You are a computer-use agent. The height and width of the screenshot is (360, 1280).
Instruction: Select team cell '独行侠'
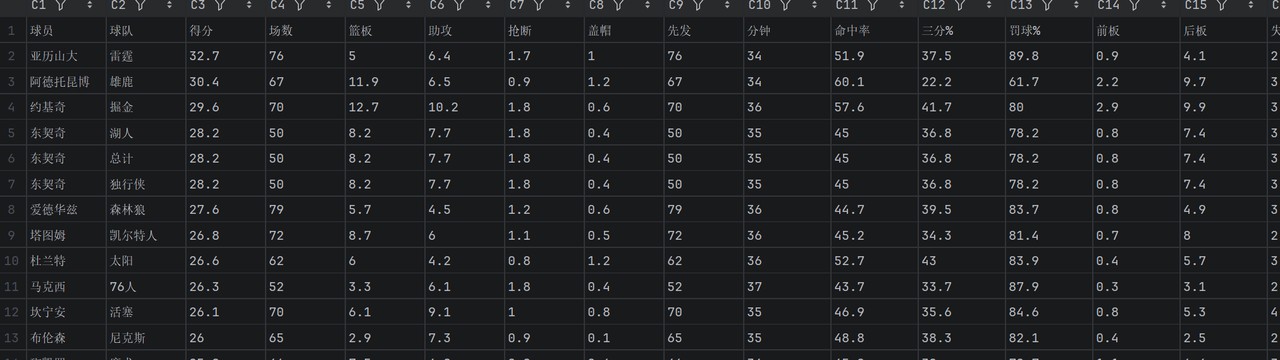click(146, 184)
